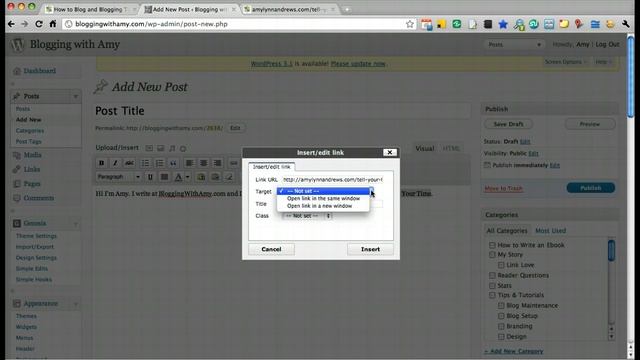Select the text color icon
The height and width of the screenshot is (360, 640).
[178, 177]
